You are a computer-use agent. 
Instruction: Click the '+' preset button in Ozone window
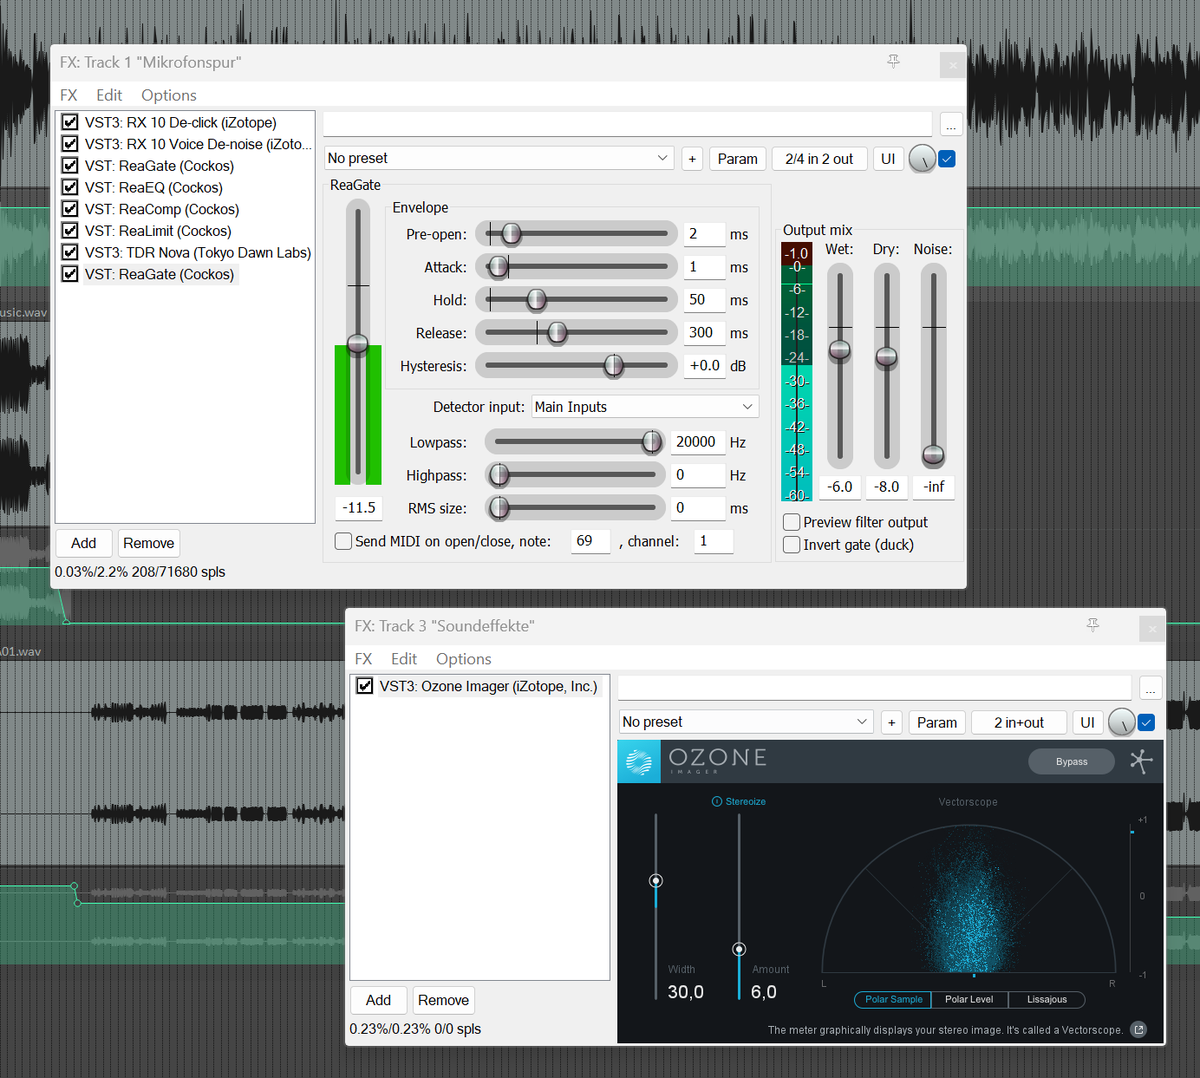coord(892,722)
